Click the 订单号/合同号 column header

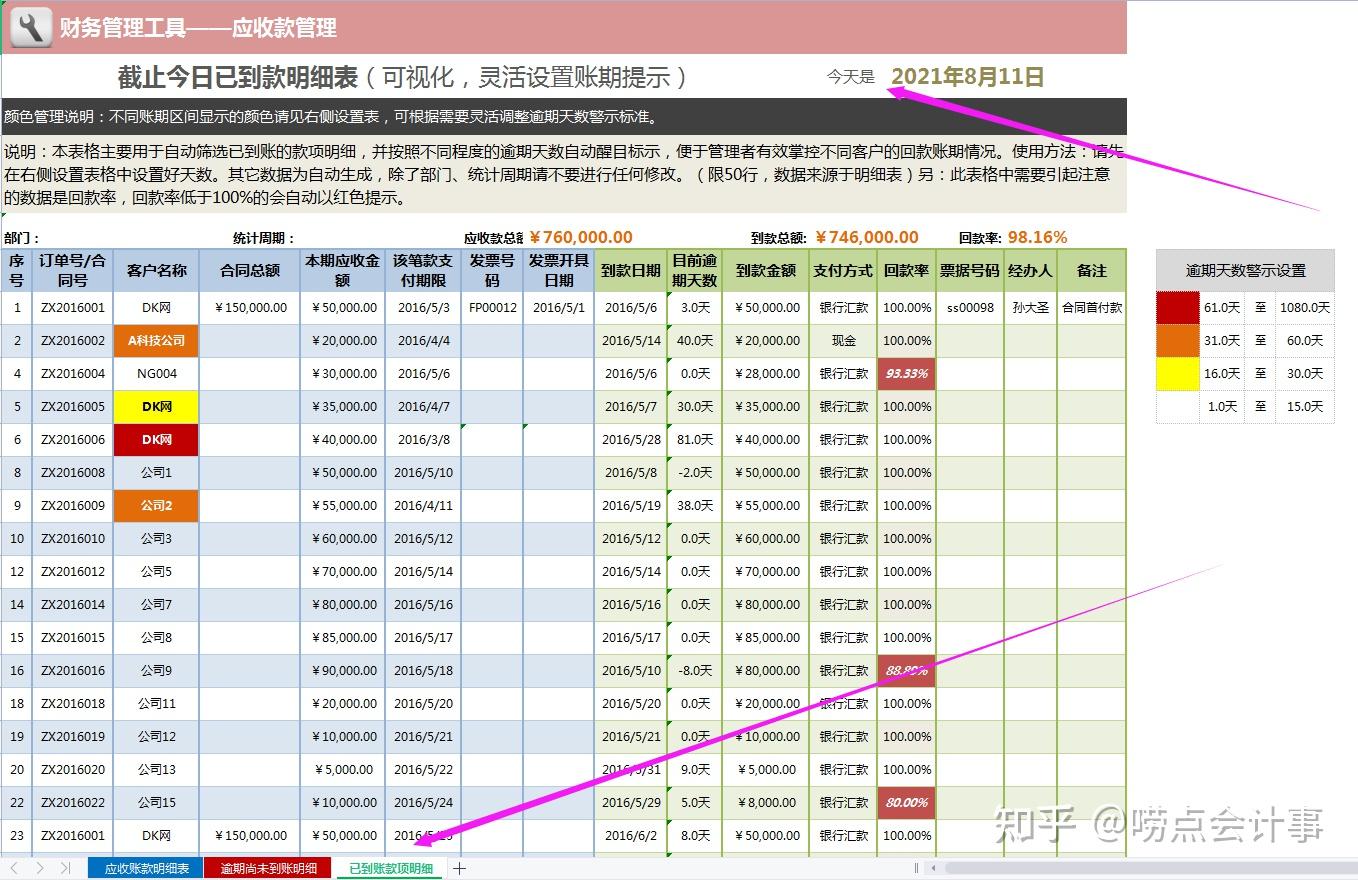[73, 270]
